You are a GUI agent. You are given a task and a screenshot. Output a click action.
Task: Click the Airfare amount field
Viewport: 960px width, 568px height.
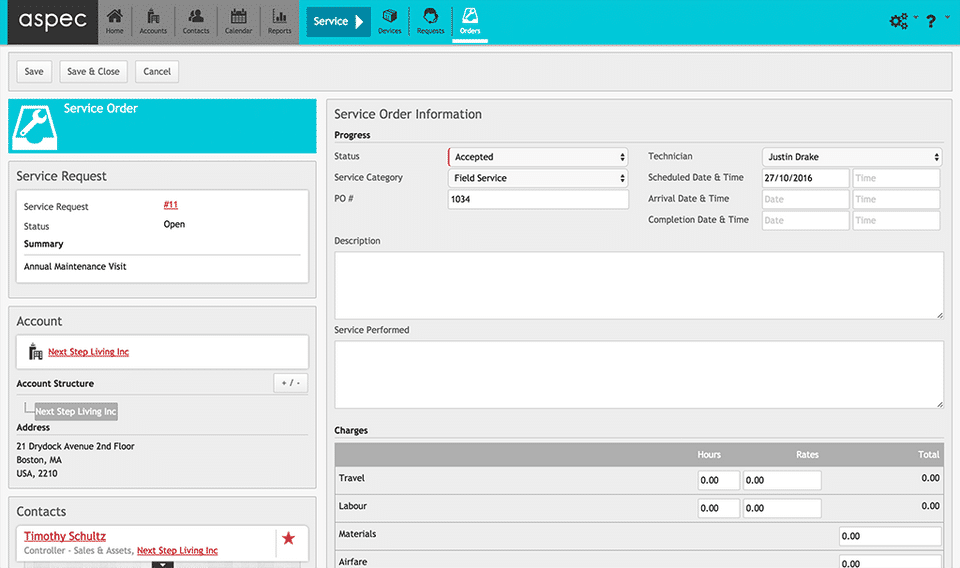(x=890, y=562)
